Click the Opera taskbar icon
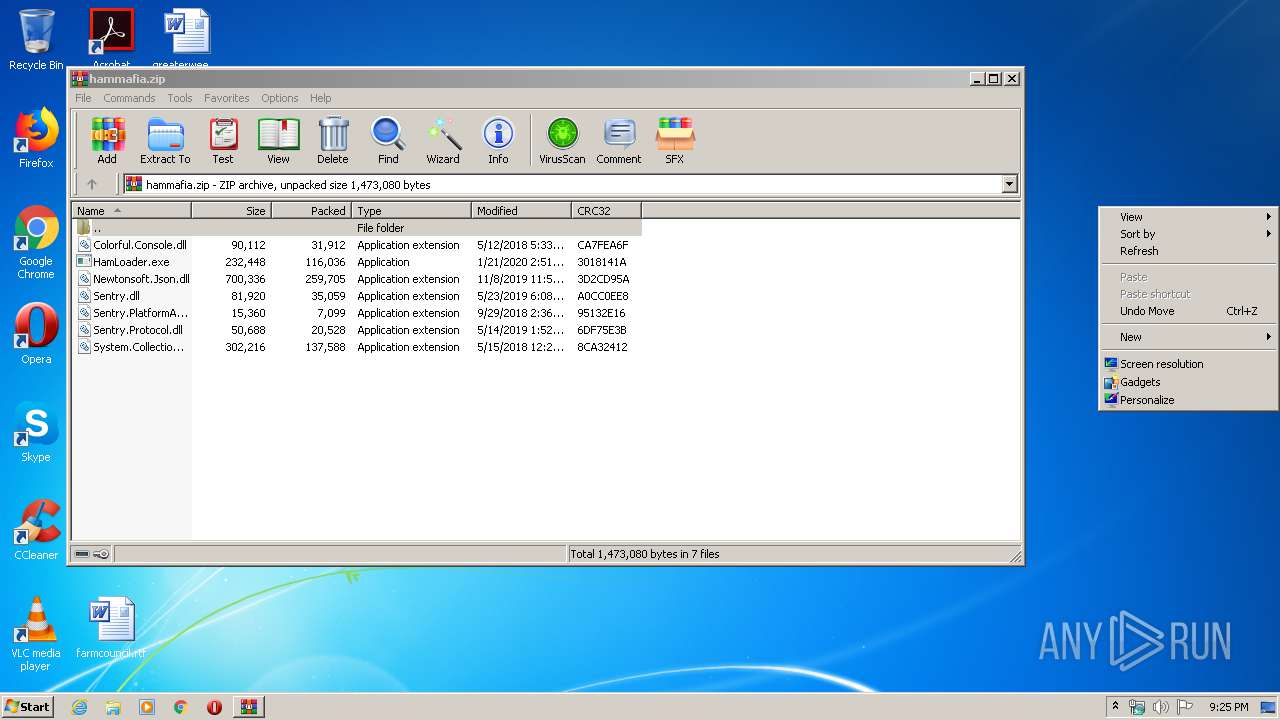The image size is (1280, 720). 214,707
